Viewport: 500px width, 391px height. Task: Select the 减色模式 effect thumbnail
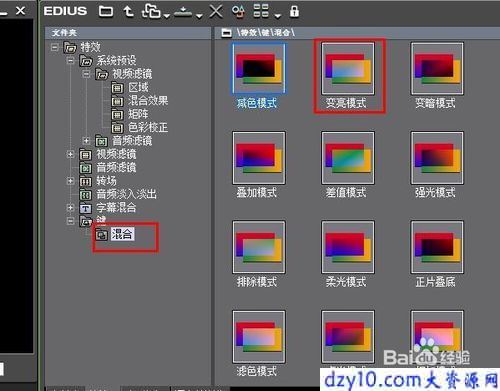(259, 68)
